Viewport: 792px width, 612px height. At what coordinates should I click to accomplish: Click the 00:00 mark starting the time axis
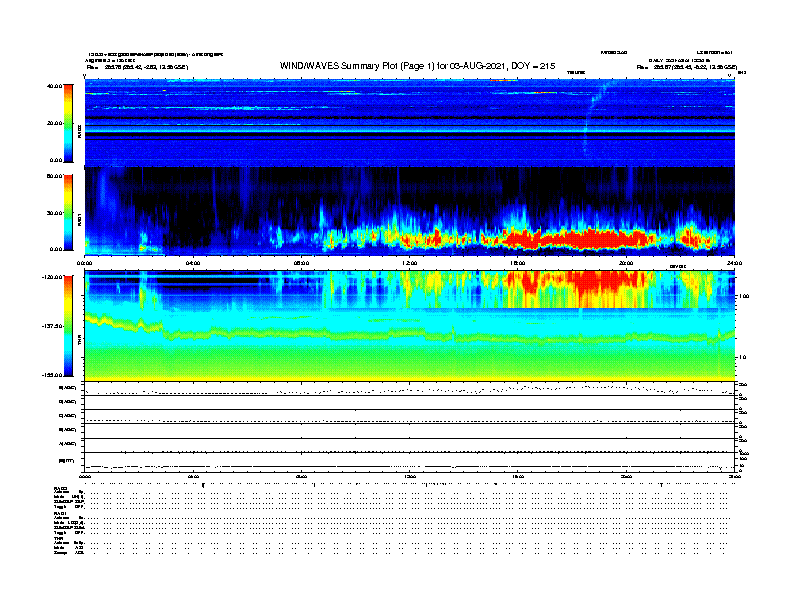click(86, 263)
